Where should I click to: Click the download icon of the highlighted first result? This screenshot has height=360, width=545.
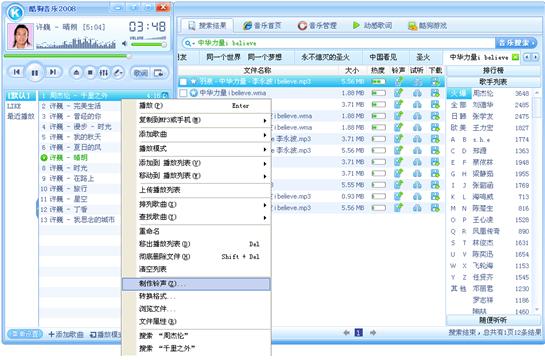click(x=435, y=82)
